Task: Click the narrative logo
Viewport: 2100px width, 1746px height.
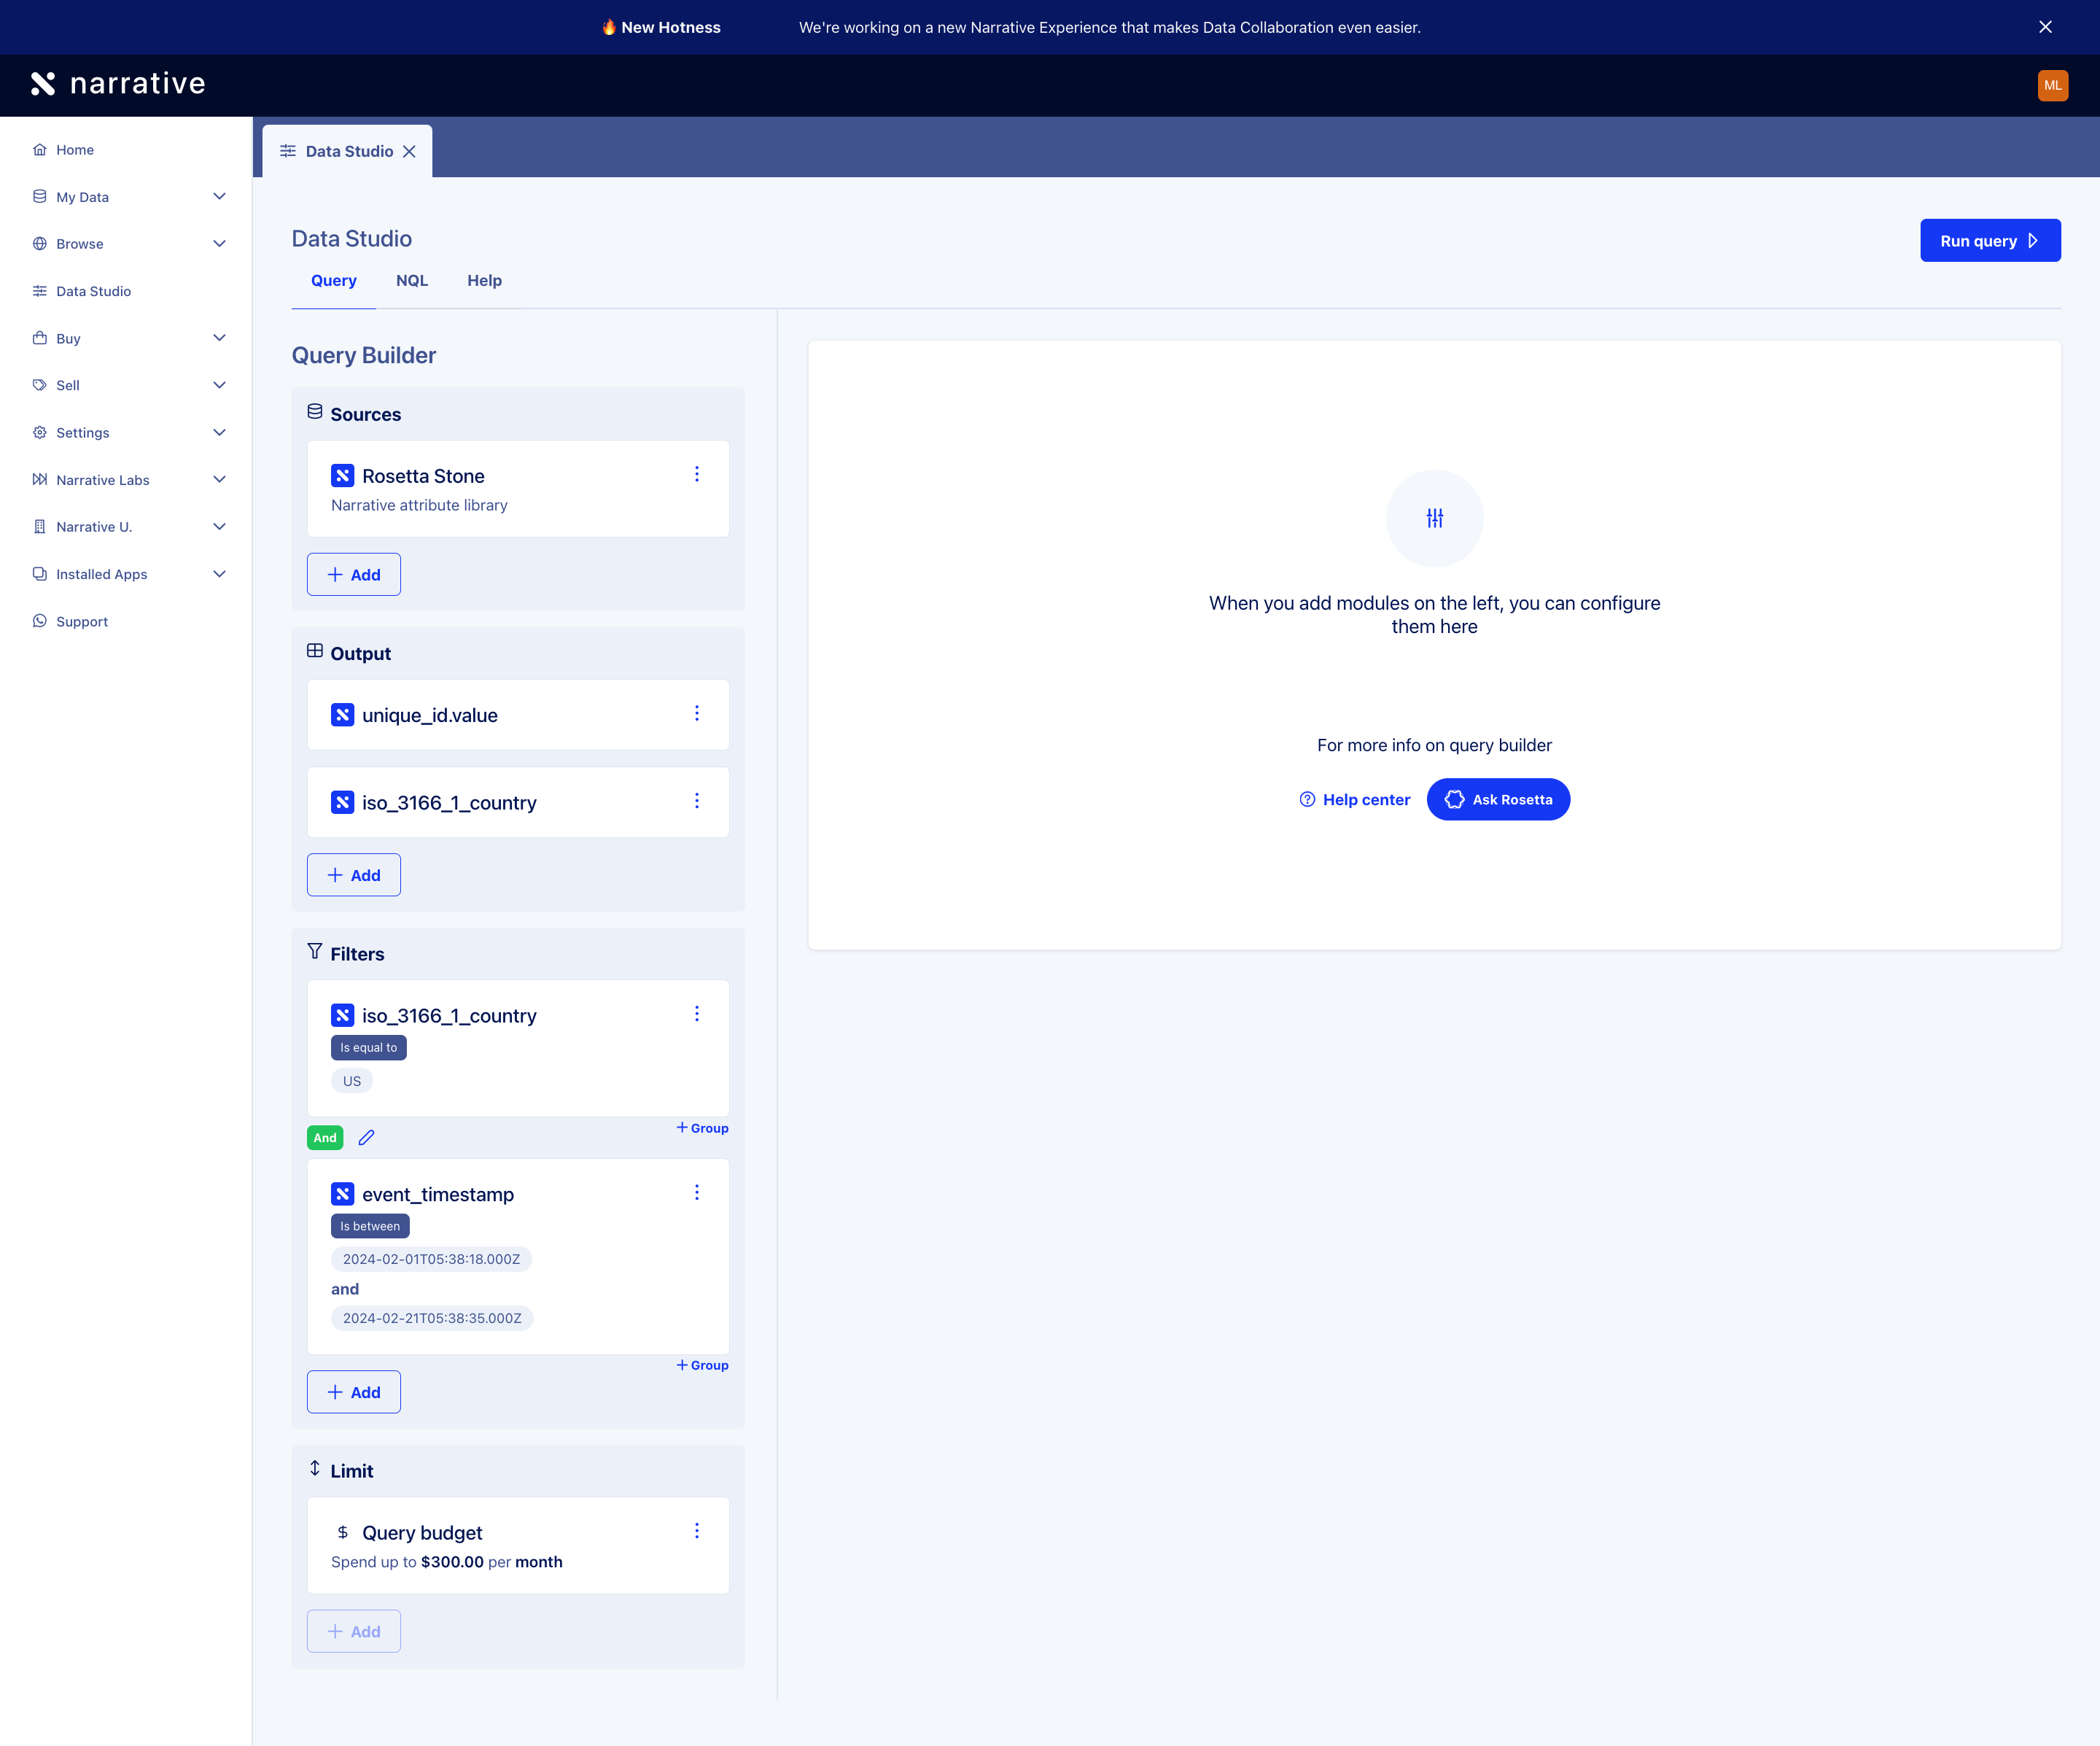Action: [118, 84]
